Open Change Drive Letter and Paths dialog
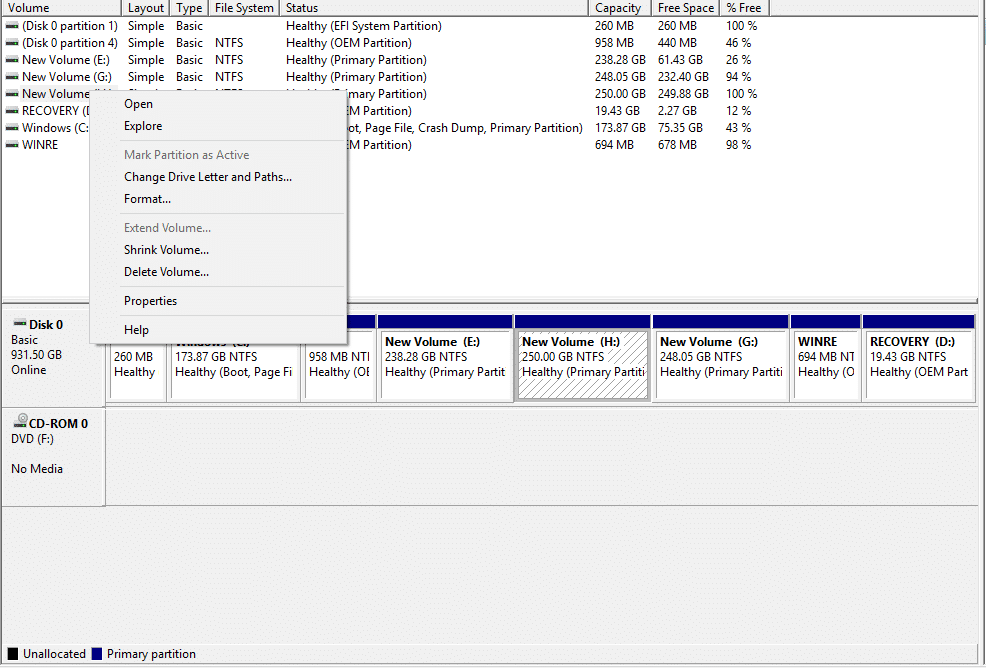The width and height of the screenshot is (986, 668). (x=208, y=177)
